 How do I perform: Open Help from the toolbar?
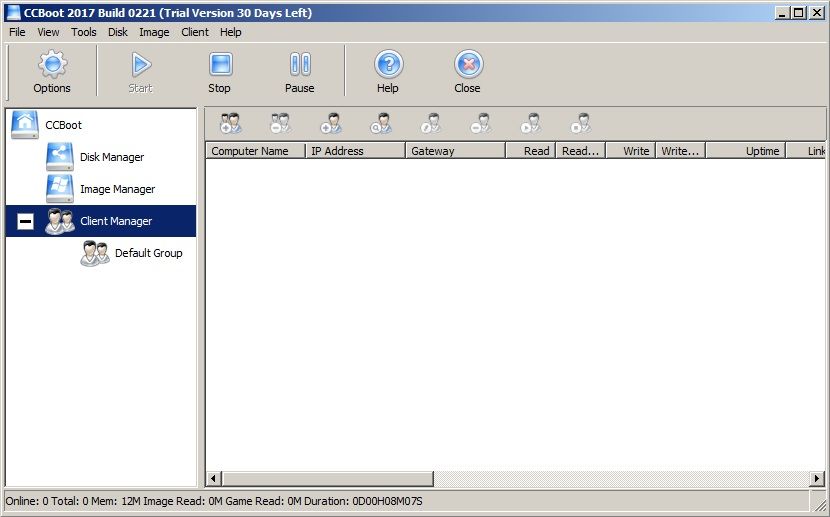point(388,72)
